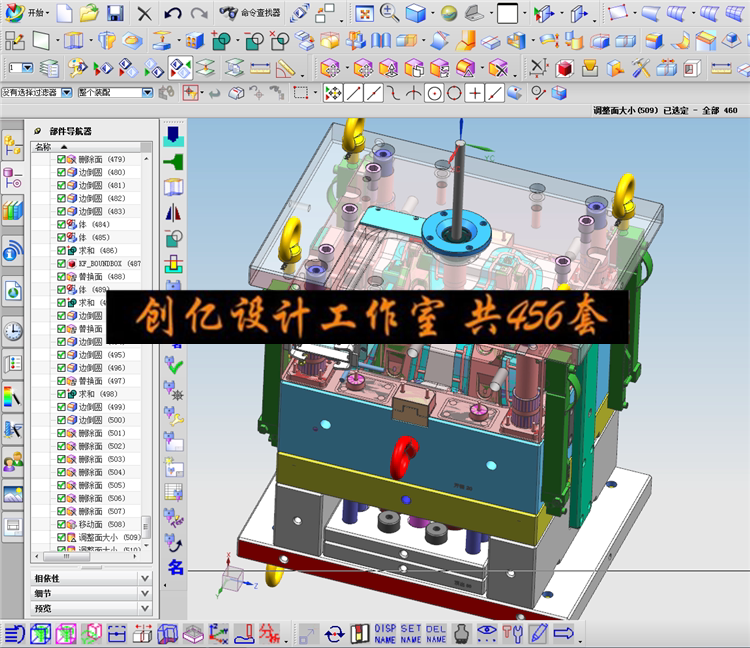Expand the 相依性 panel section
Image resolution: width=750 pixels, height=648 pixels.
(x=91, y=578)
